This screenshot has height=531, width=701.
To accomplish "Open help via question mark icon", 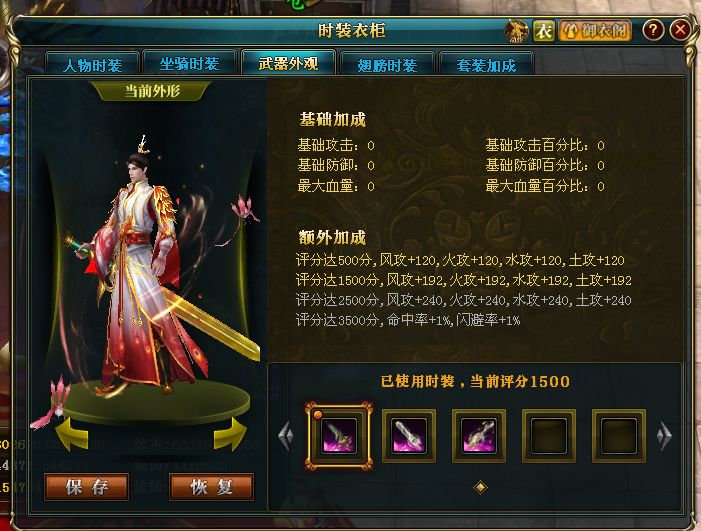I will click(653, 30).
